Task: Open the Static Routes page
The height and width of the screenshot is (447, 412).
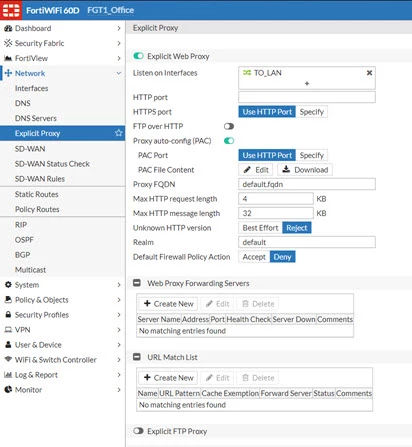Action: pyautogui.click(x=36, y=194)
